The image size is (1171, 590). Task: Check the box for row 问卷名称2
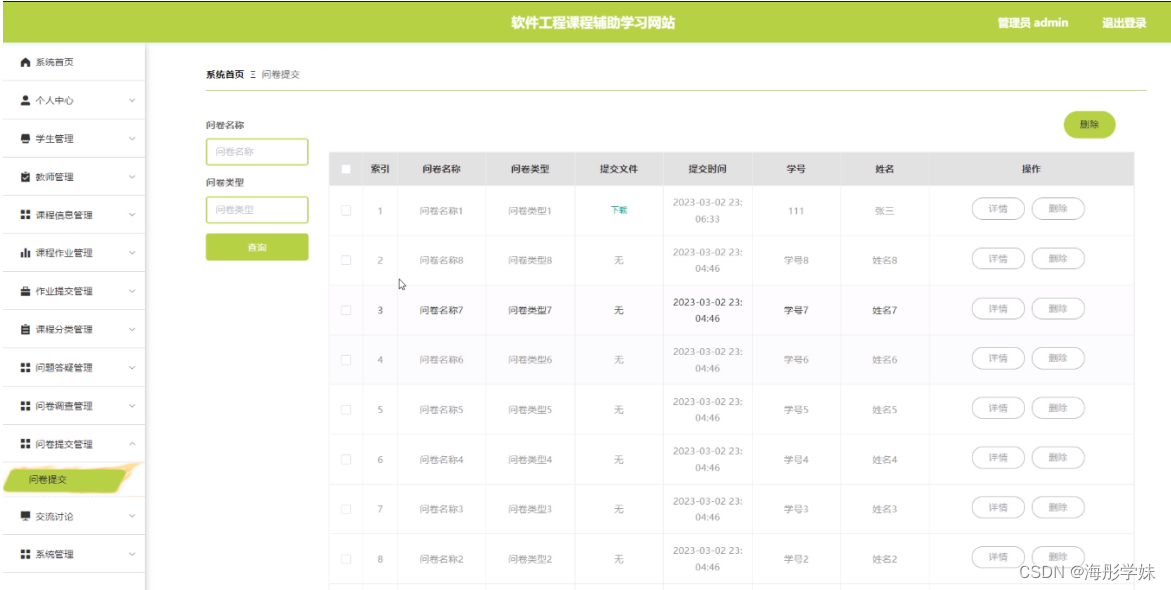[346, 559]
